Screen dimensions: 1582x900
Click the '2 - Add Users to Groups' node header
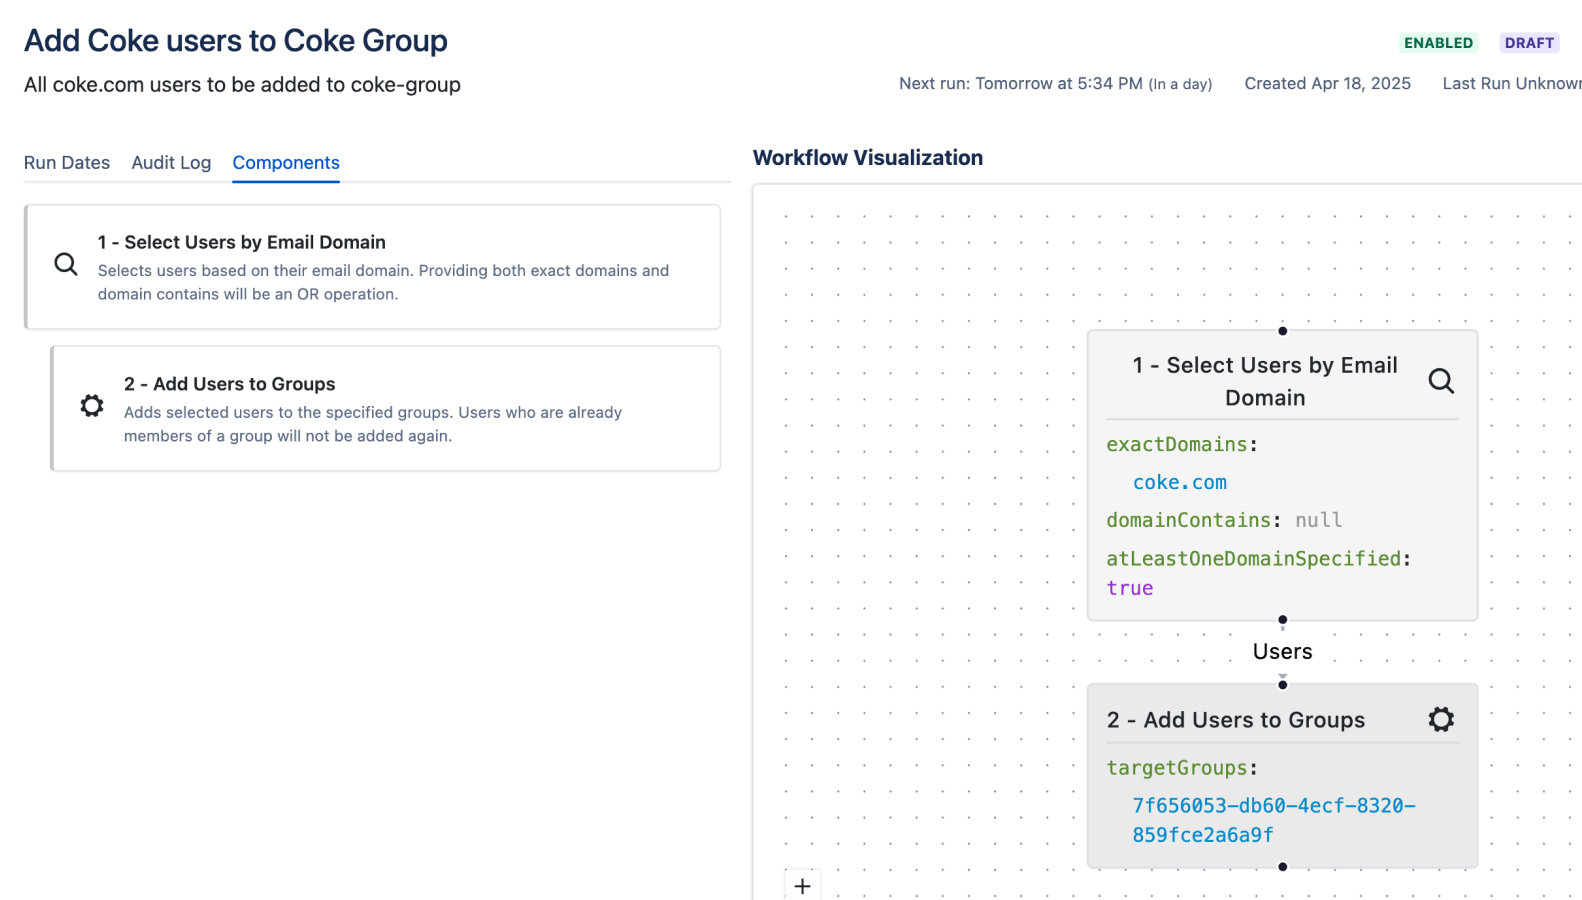(x=1235, y=720)
